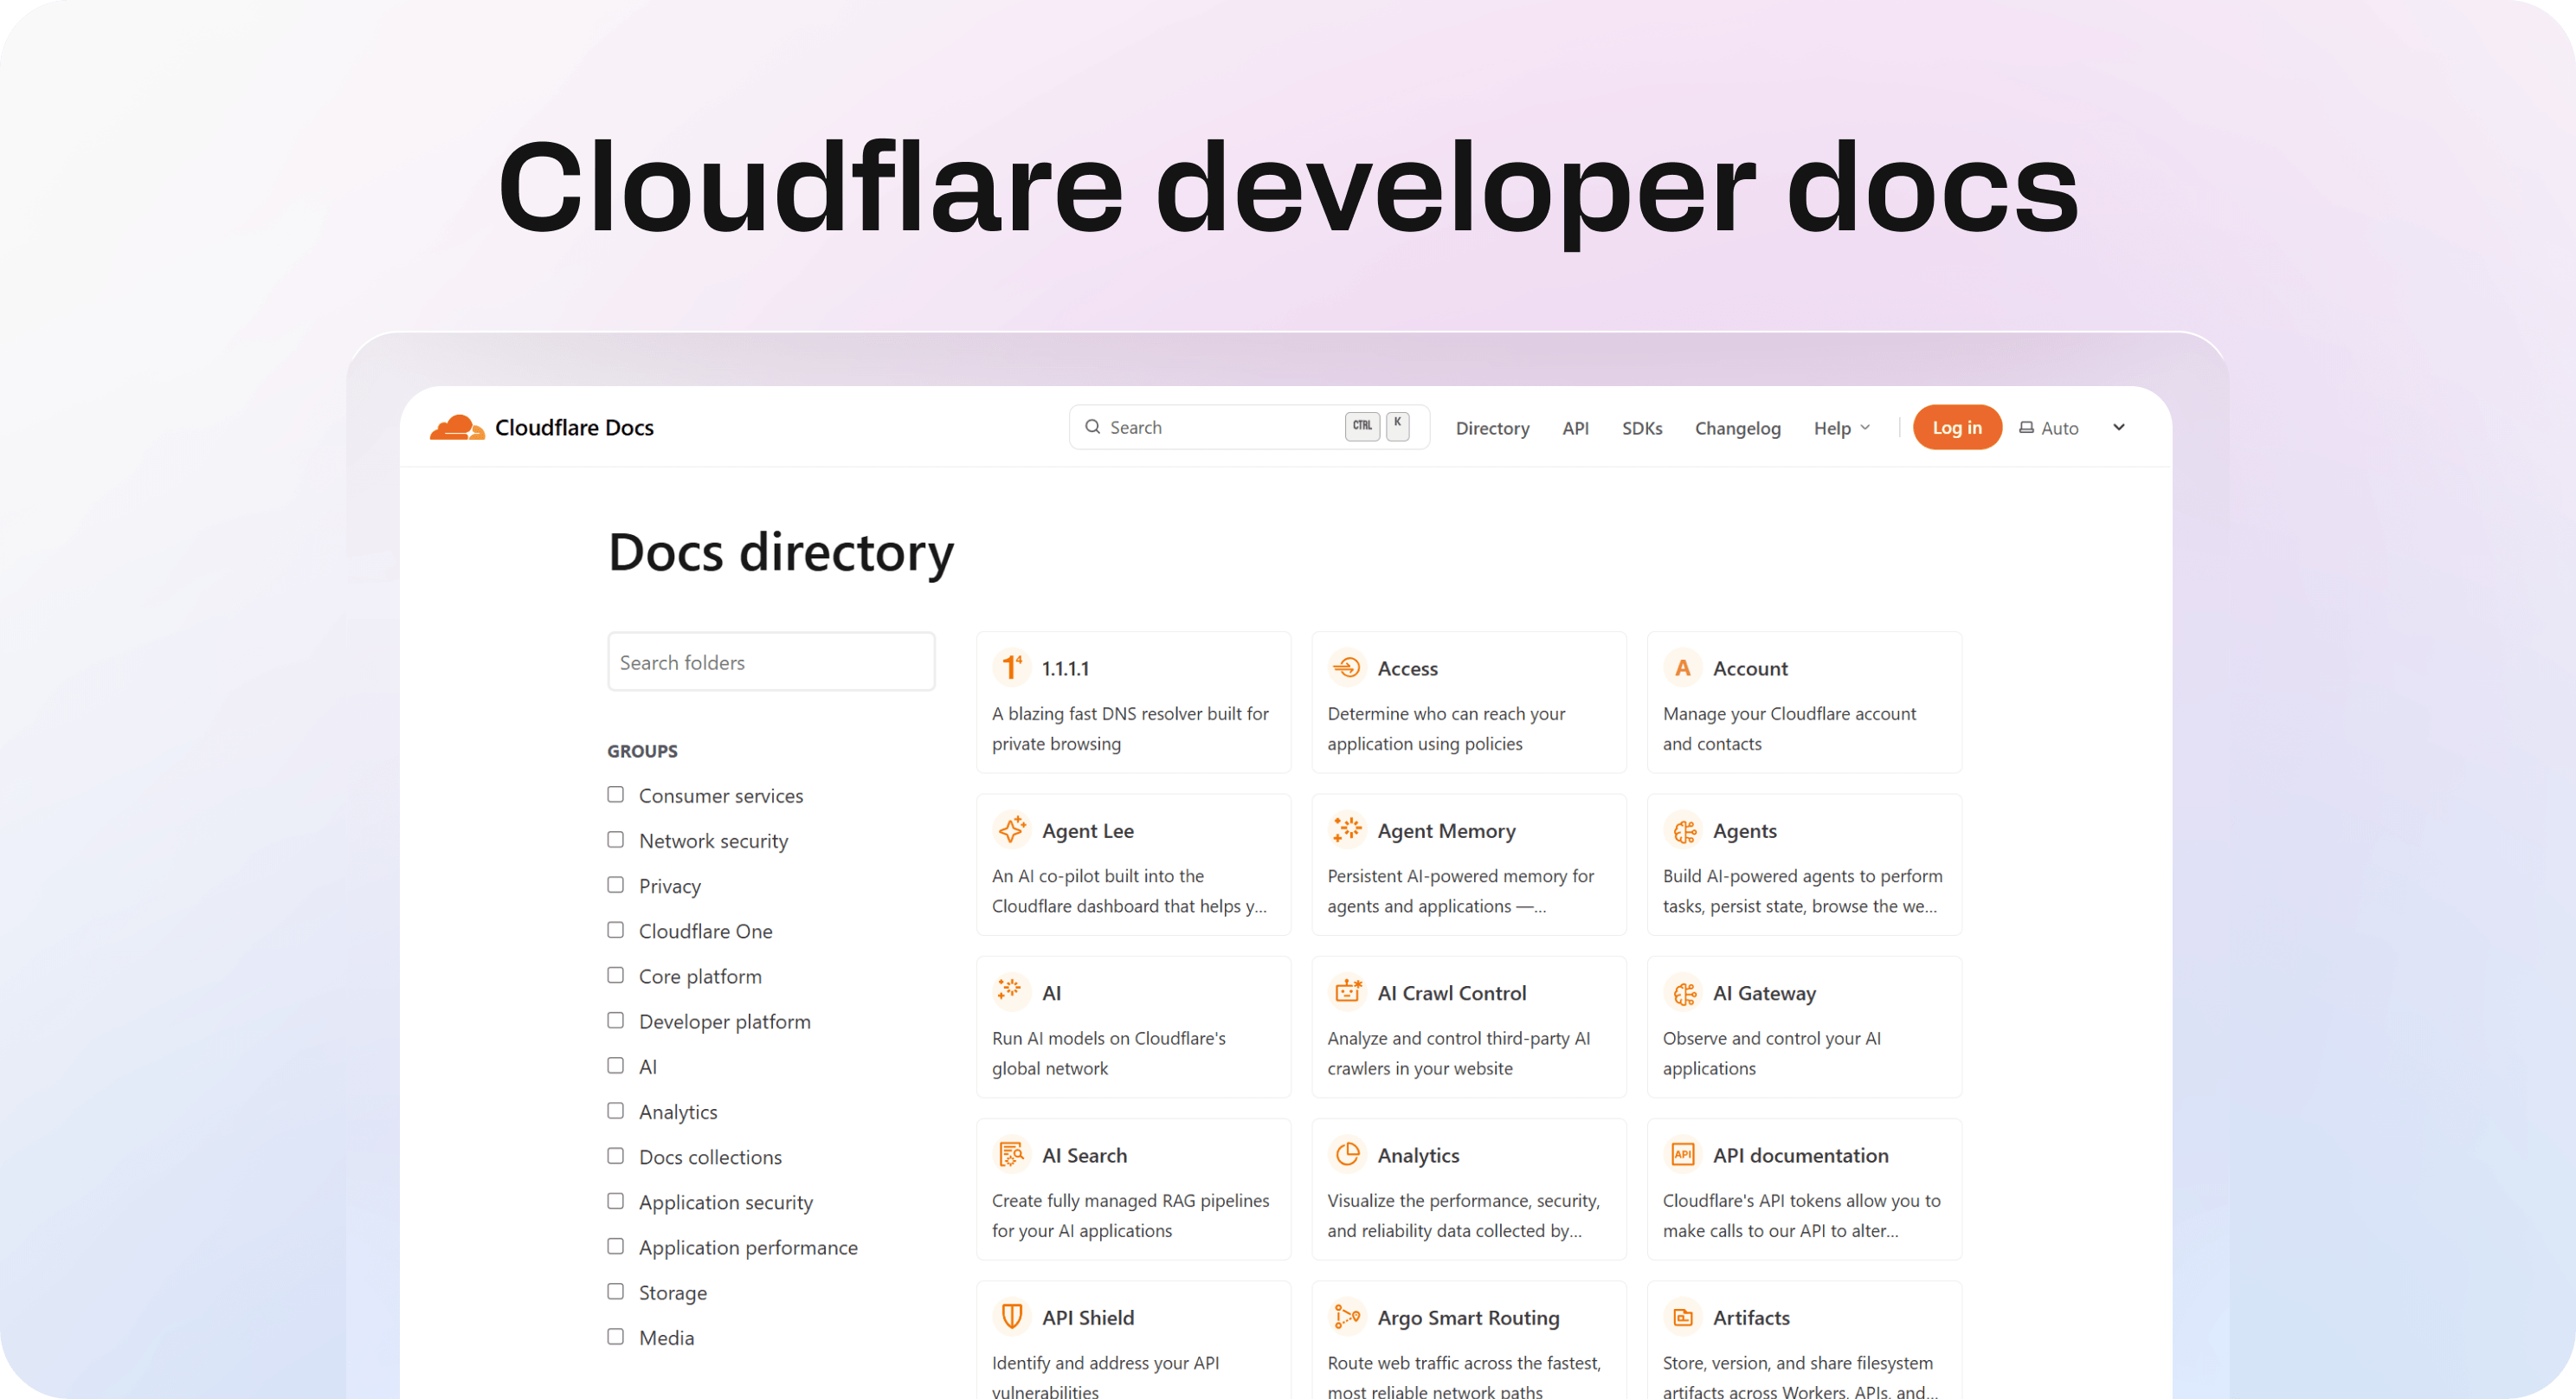Open the Access docs card title
The image size is (2576, 1399).
click(x=1407, y=668)
